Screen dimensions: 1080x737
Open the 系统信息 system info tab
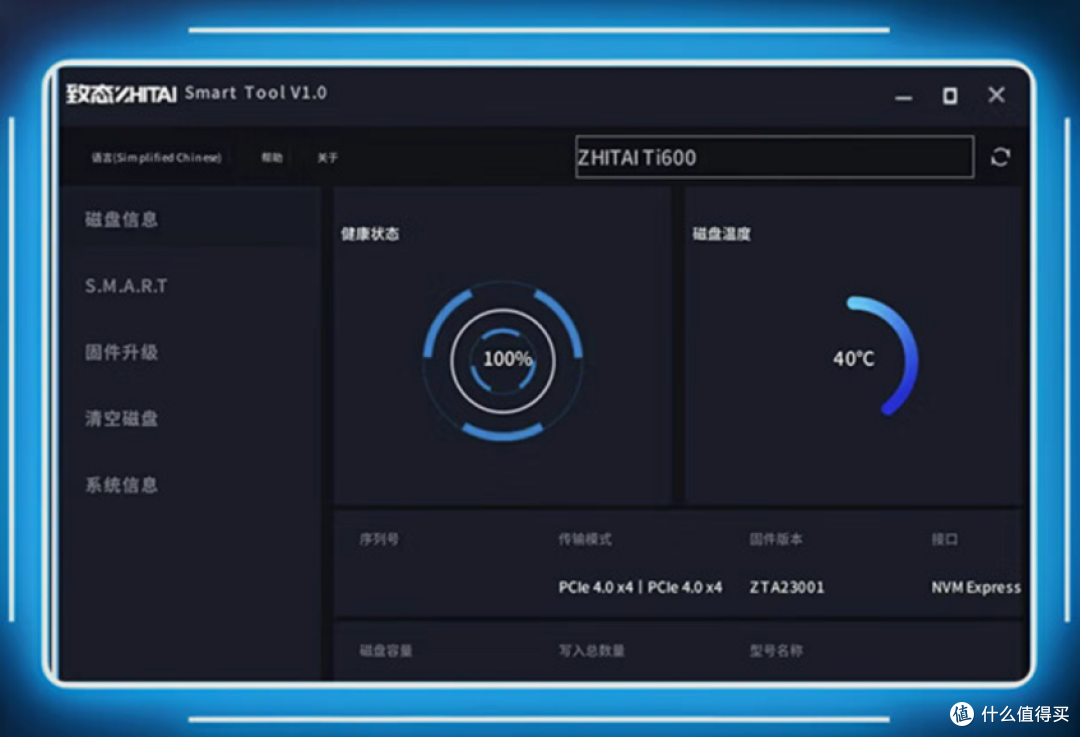[121, 485]
